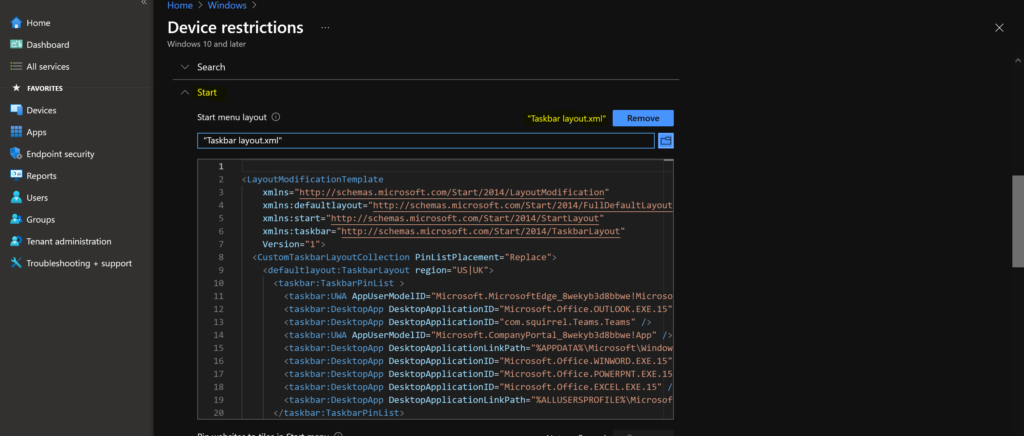1024x436 pixels.
Task: Click the info icon next to Start menu layout
Action: coord(276,117)
